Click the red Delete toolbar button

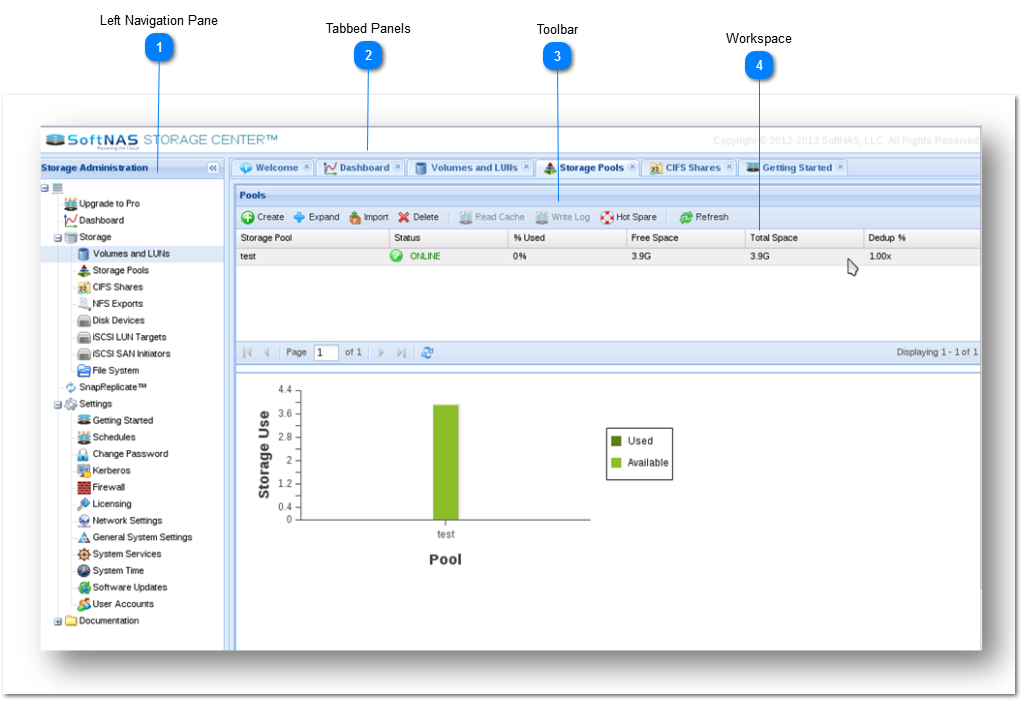point(418,217)
